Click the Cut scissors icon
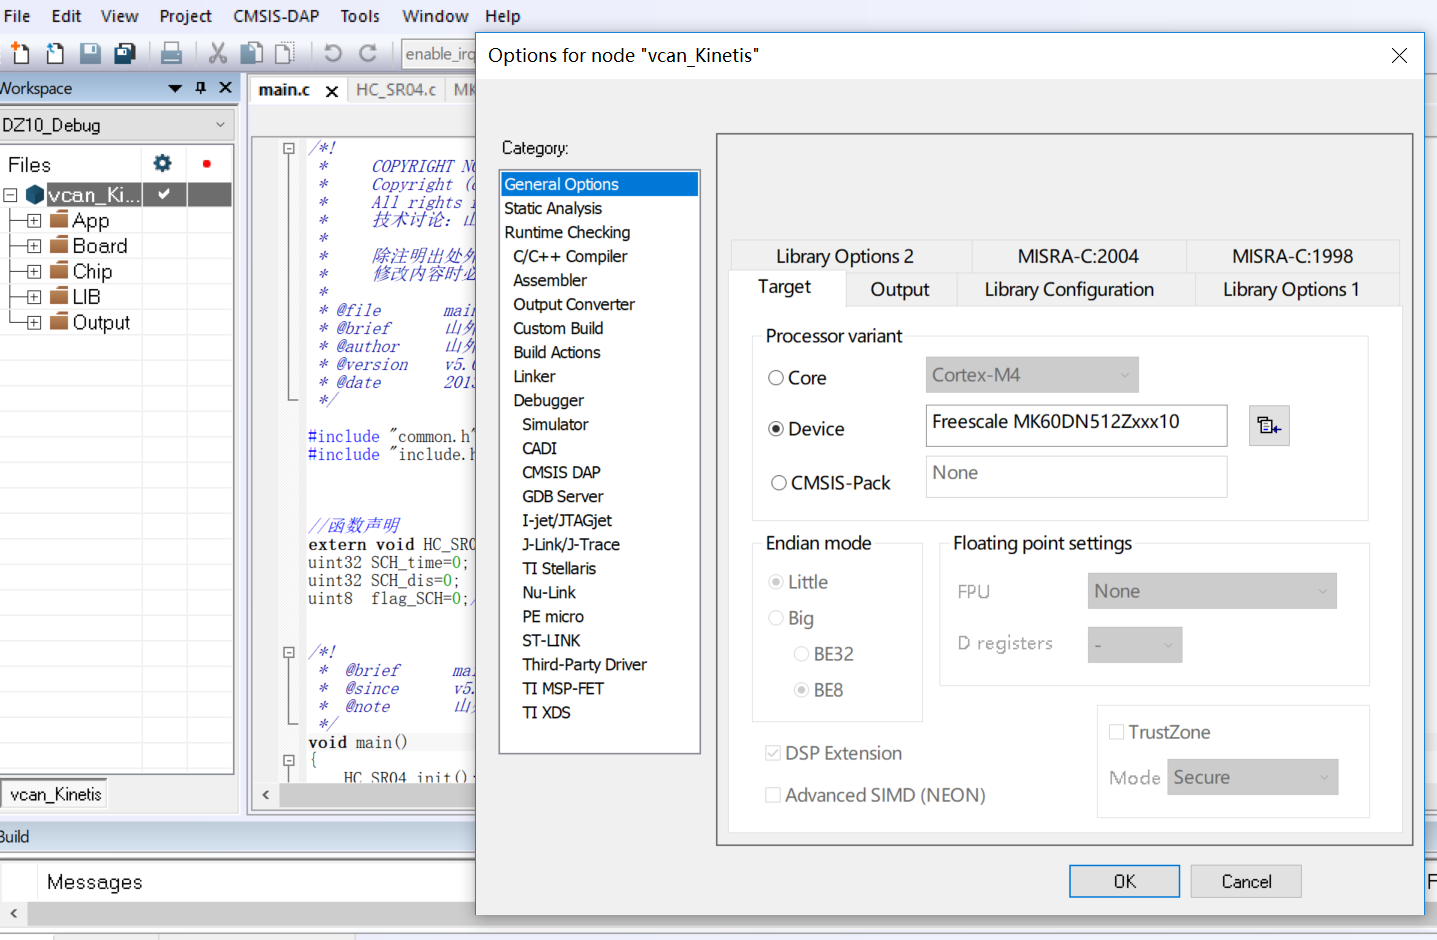The height and width of the screenshot is (940, 1437). pyautogui.click(x=217, y=53)
